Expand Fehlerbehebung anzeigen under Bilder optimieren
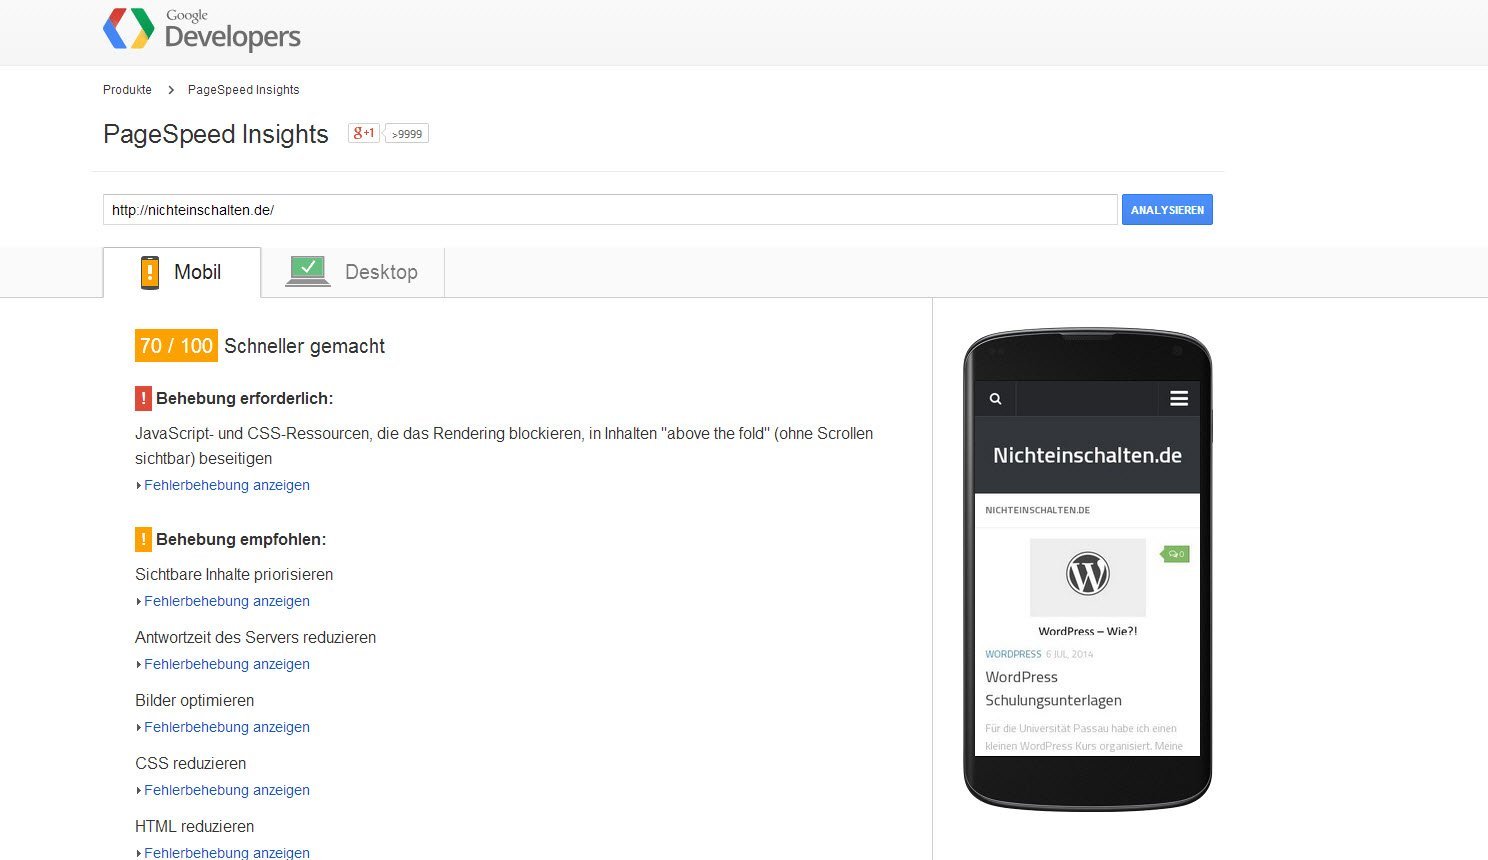The height and width of the screenshot is (860, 1488). [226, 727]
